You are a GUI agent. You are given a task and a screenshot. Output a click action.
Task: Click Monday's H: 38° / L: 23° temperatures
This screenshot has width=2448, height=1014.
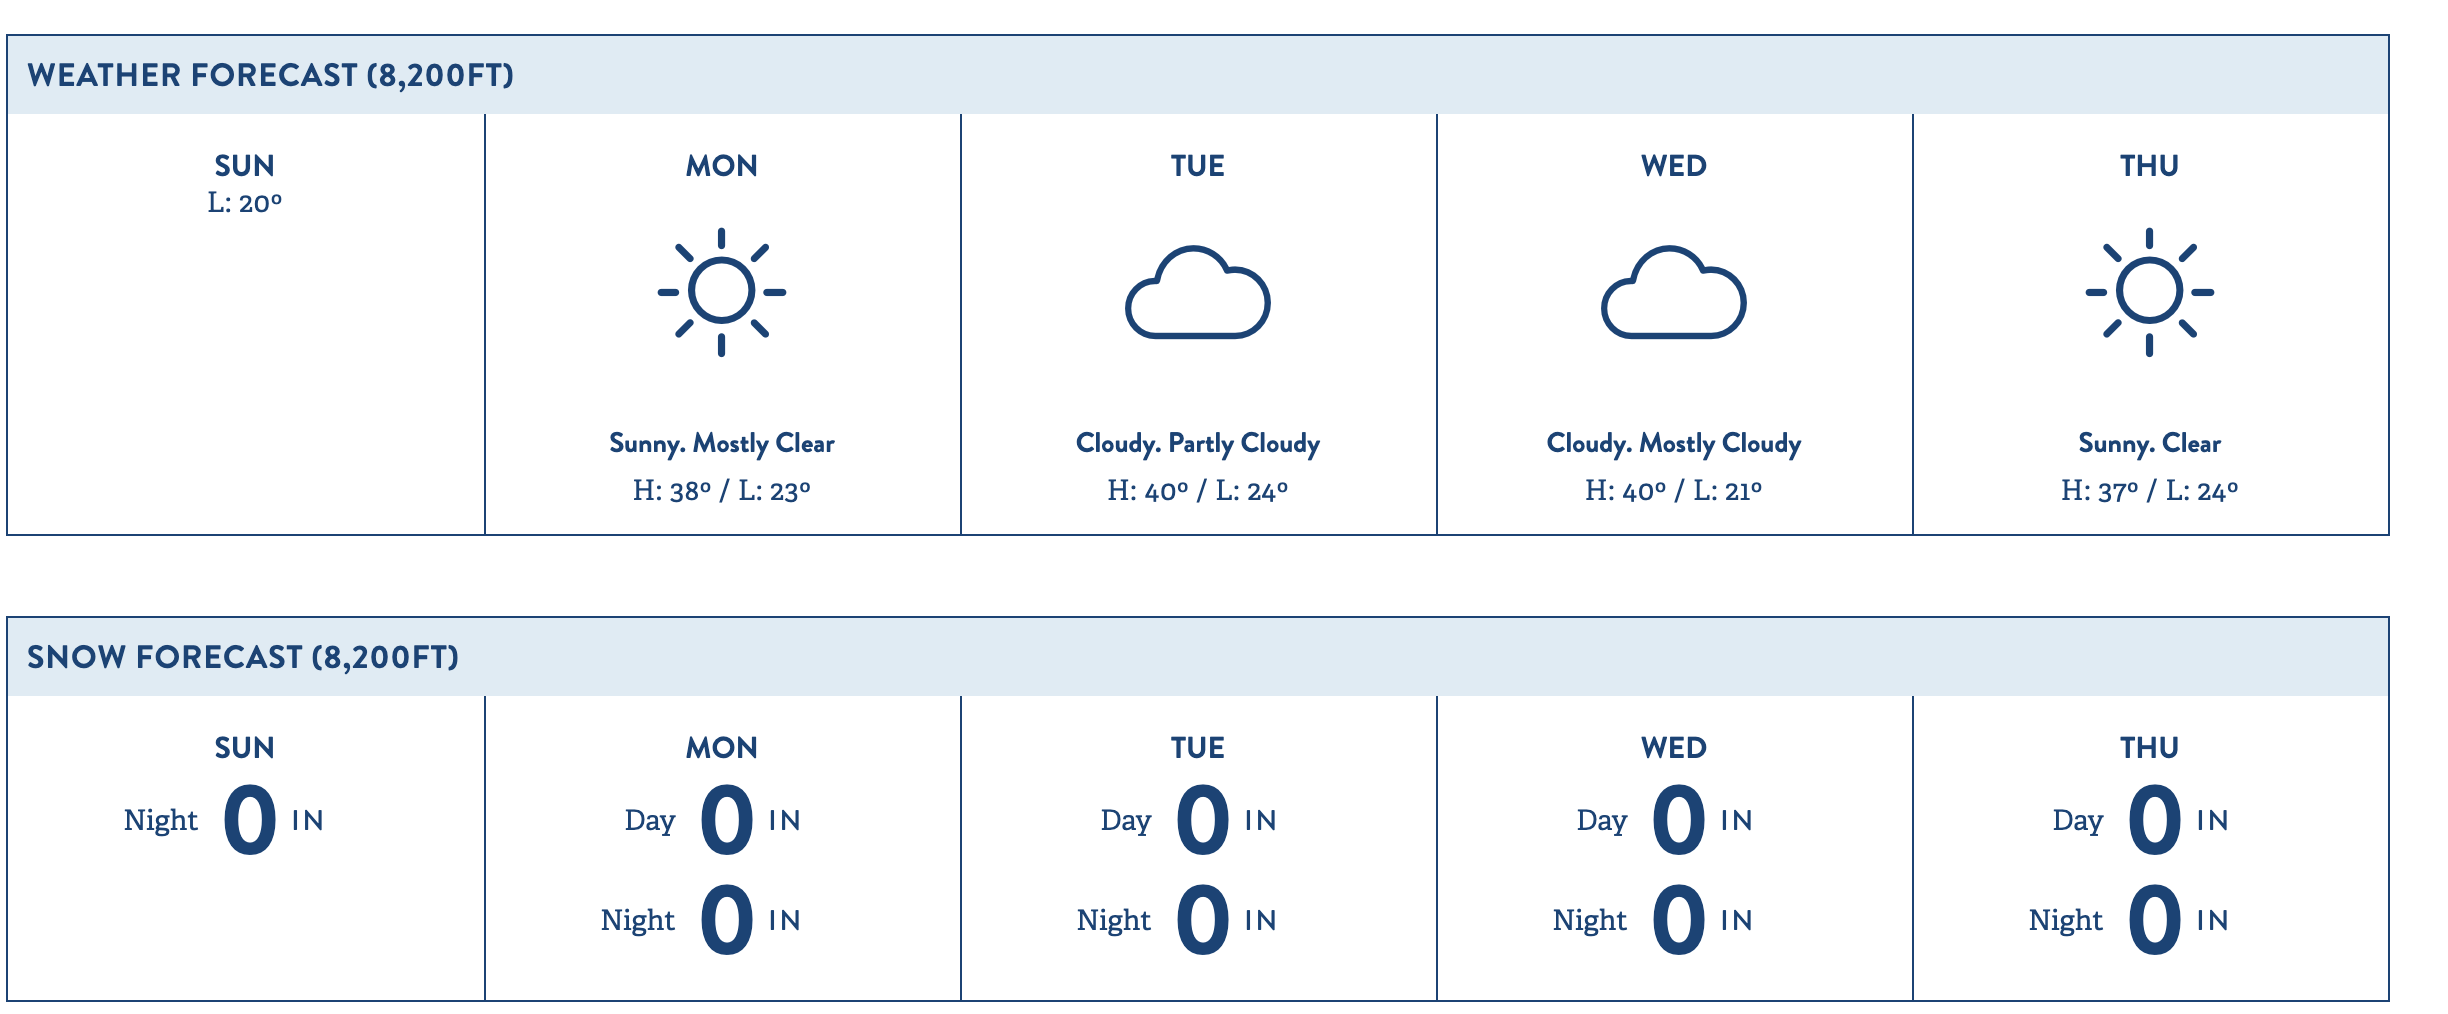coord(721,491)
